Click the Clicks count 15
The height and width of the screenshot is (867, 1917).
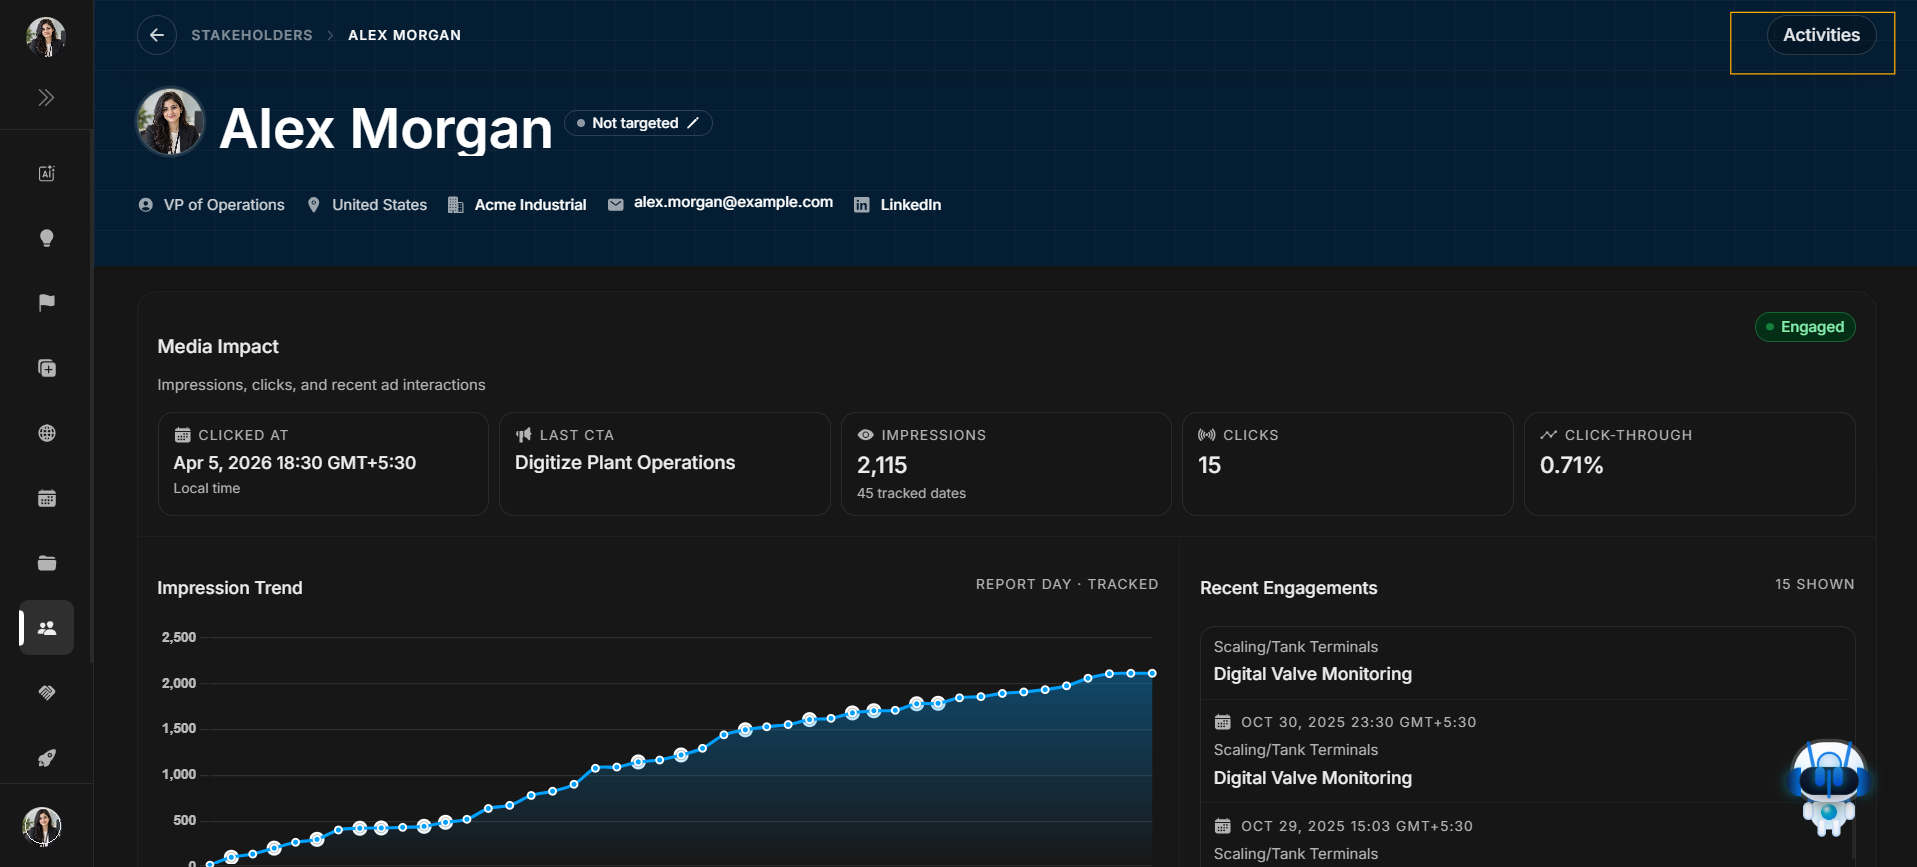(1209, 465)
